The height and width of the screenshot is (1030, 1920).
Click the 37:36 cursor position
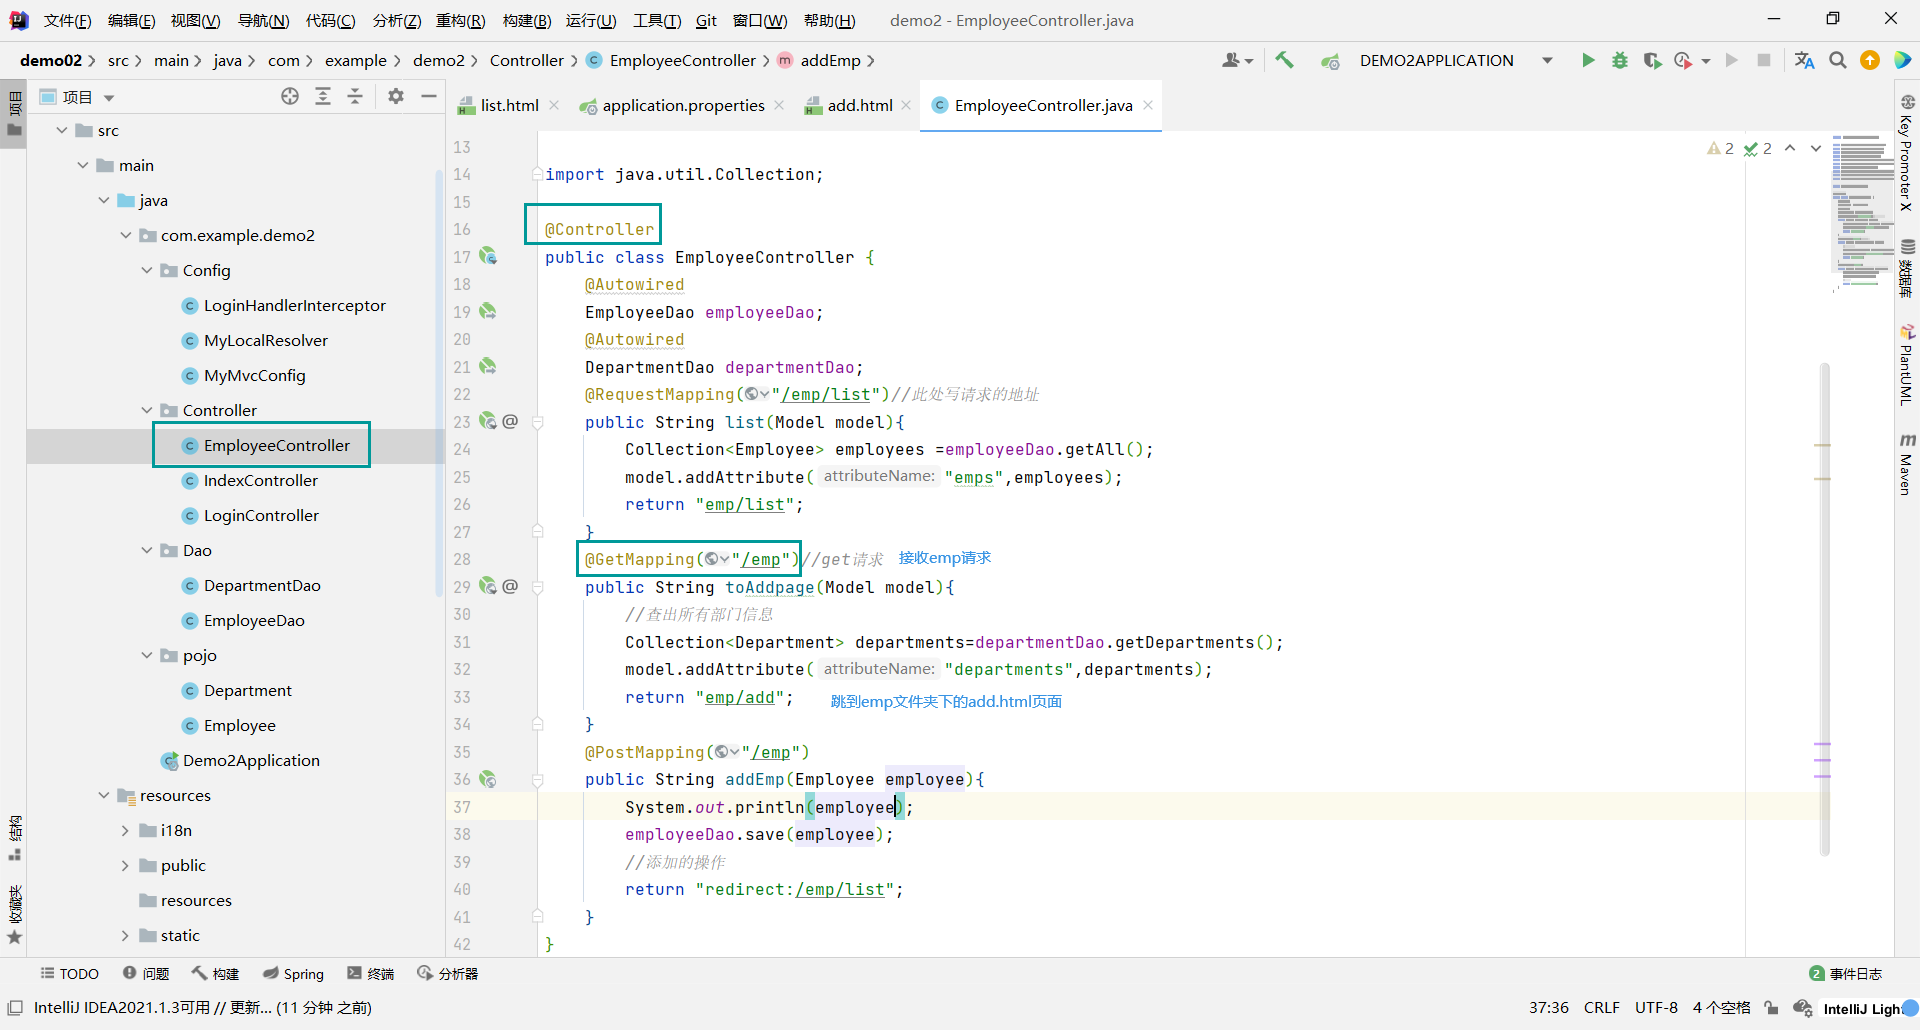pos(1548,1008)
